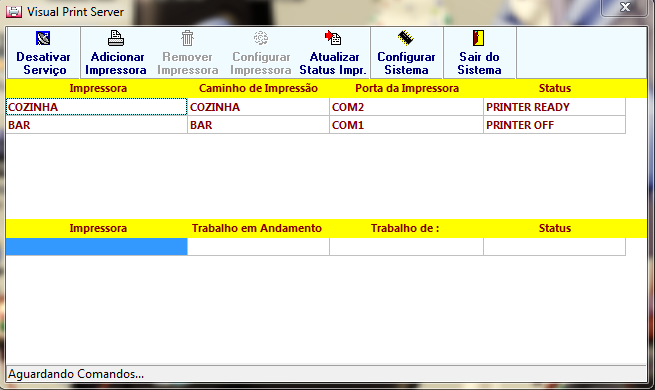The width and height of the screenshot is (655, 390).
Task: Select the COM1 port cell
Action: (406, 125)
